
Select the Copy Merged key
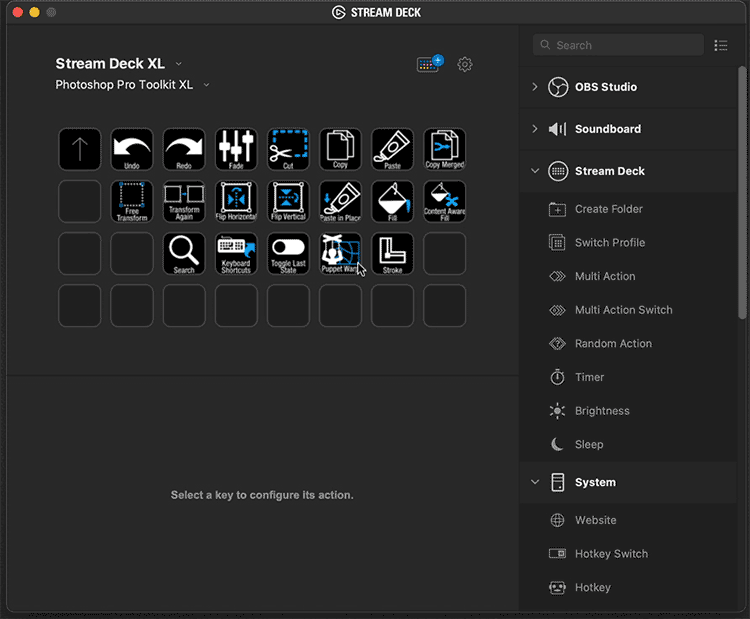444,149
